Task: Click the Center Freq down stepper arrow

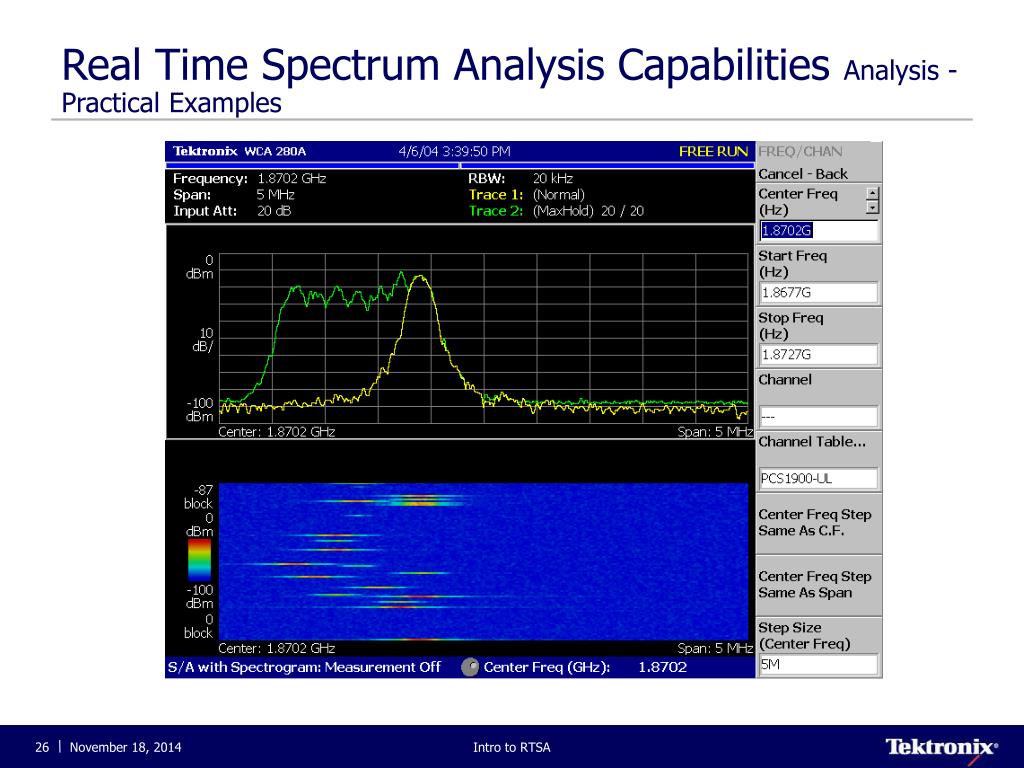Action: [x=872, y=208]
